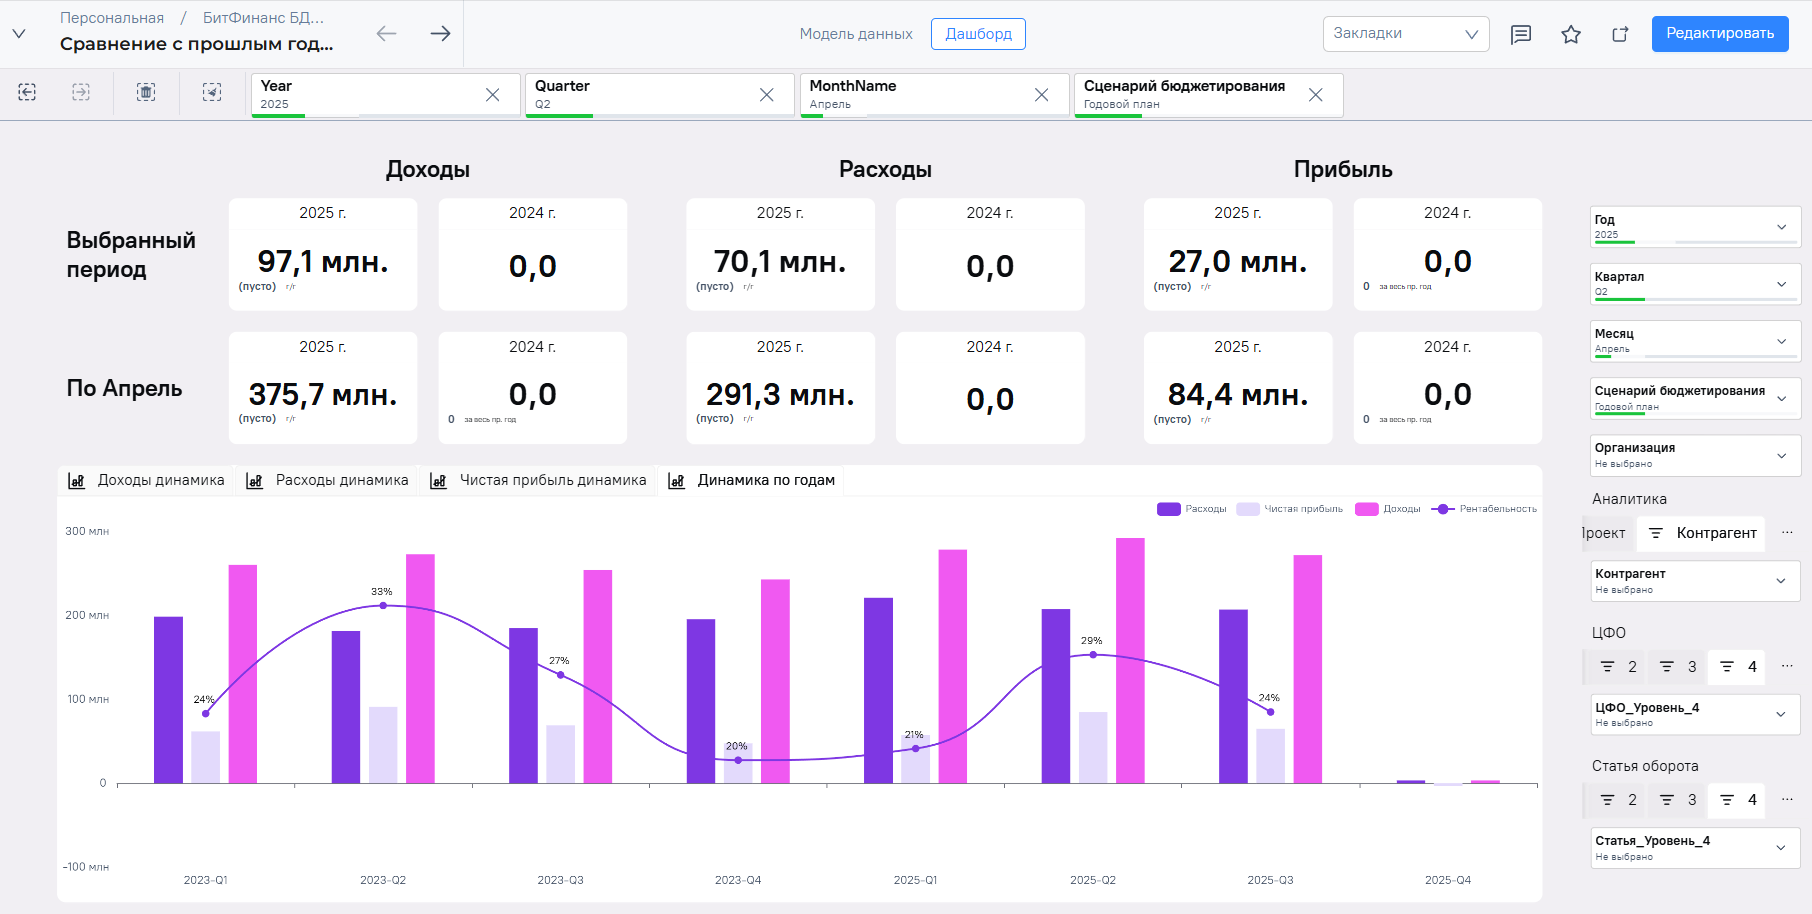Click the 29% profitability point
The height and width of the screenshot is (914, 1812).
point(1093,655)
